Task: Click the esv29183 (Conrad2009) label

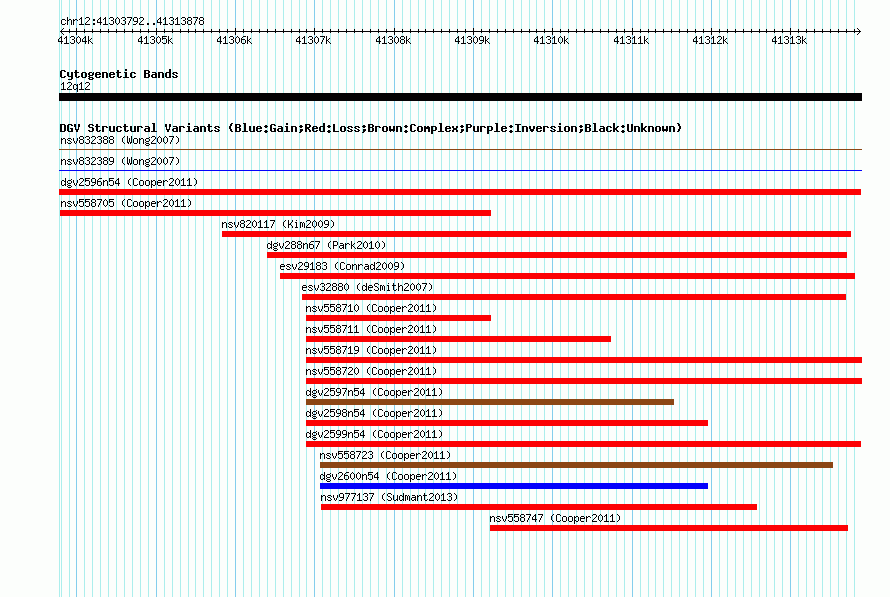Action: 342,266
